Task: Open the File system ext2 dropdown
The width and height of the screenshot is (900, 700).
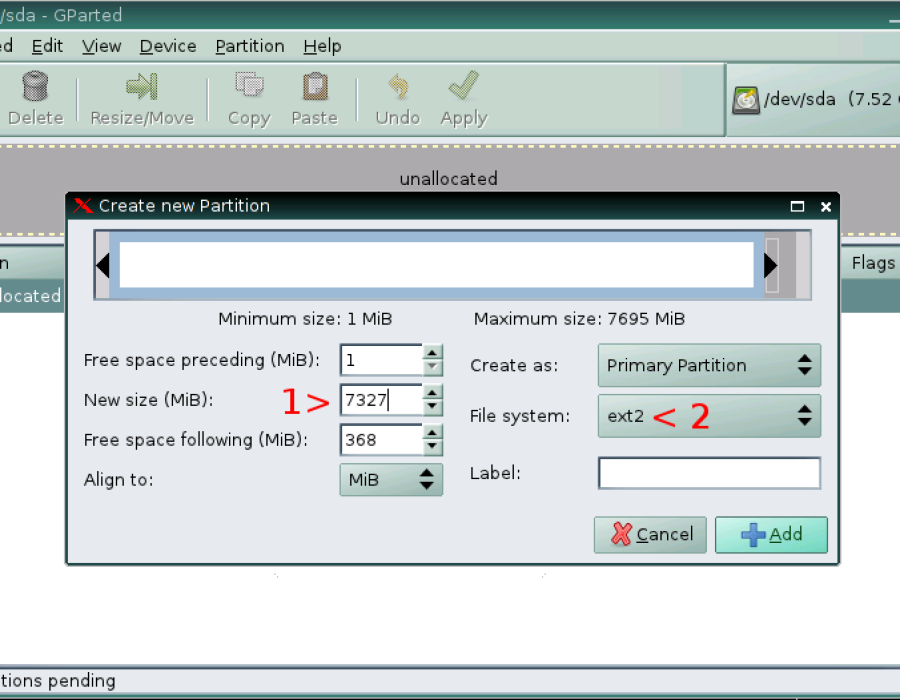Action: (x=709, y=416)
